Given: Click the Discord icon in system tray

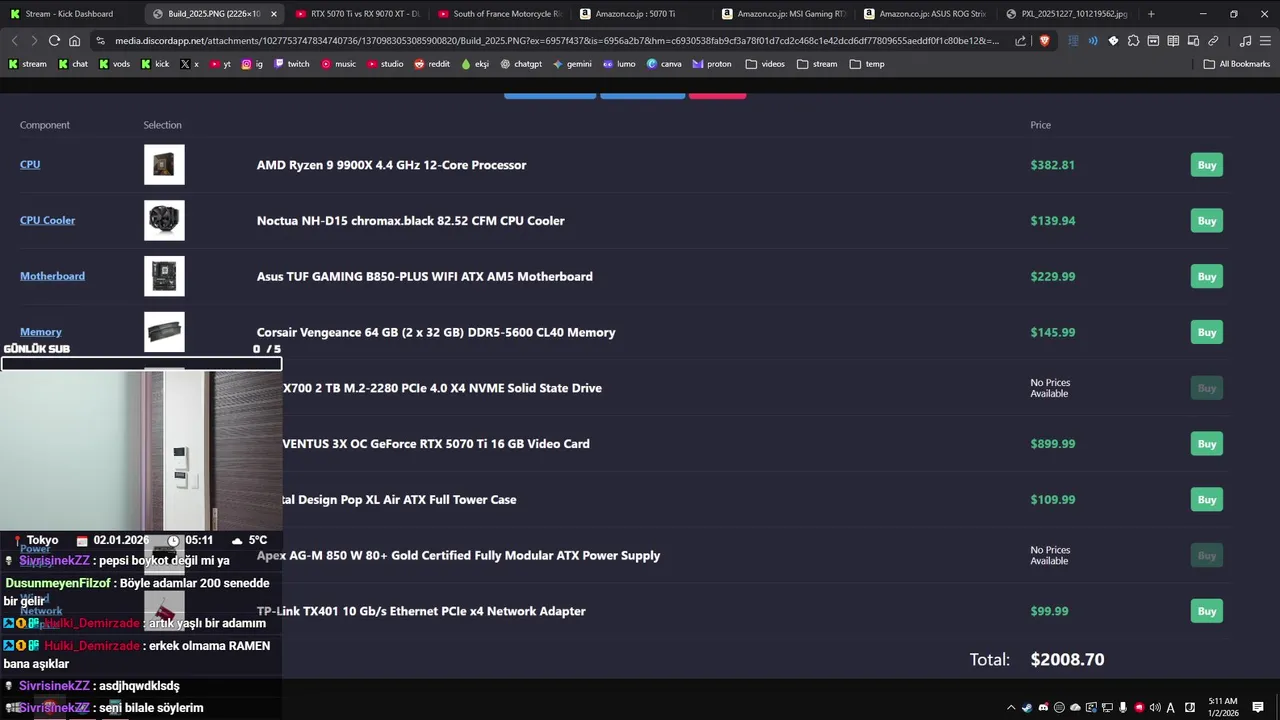Looking at the screenshot, I should coord(1043,708).
